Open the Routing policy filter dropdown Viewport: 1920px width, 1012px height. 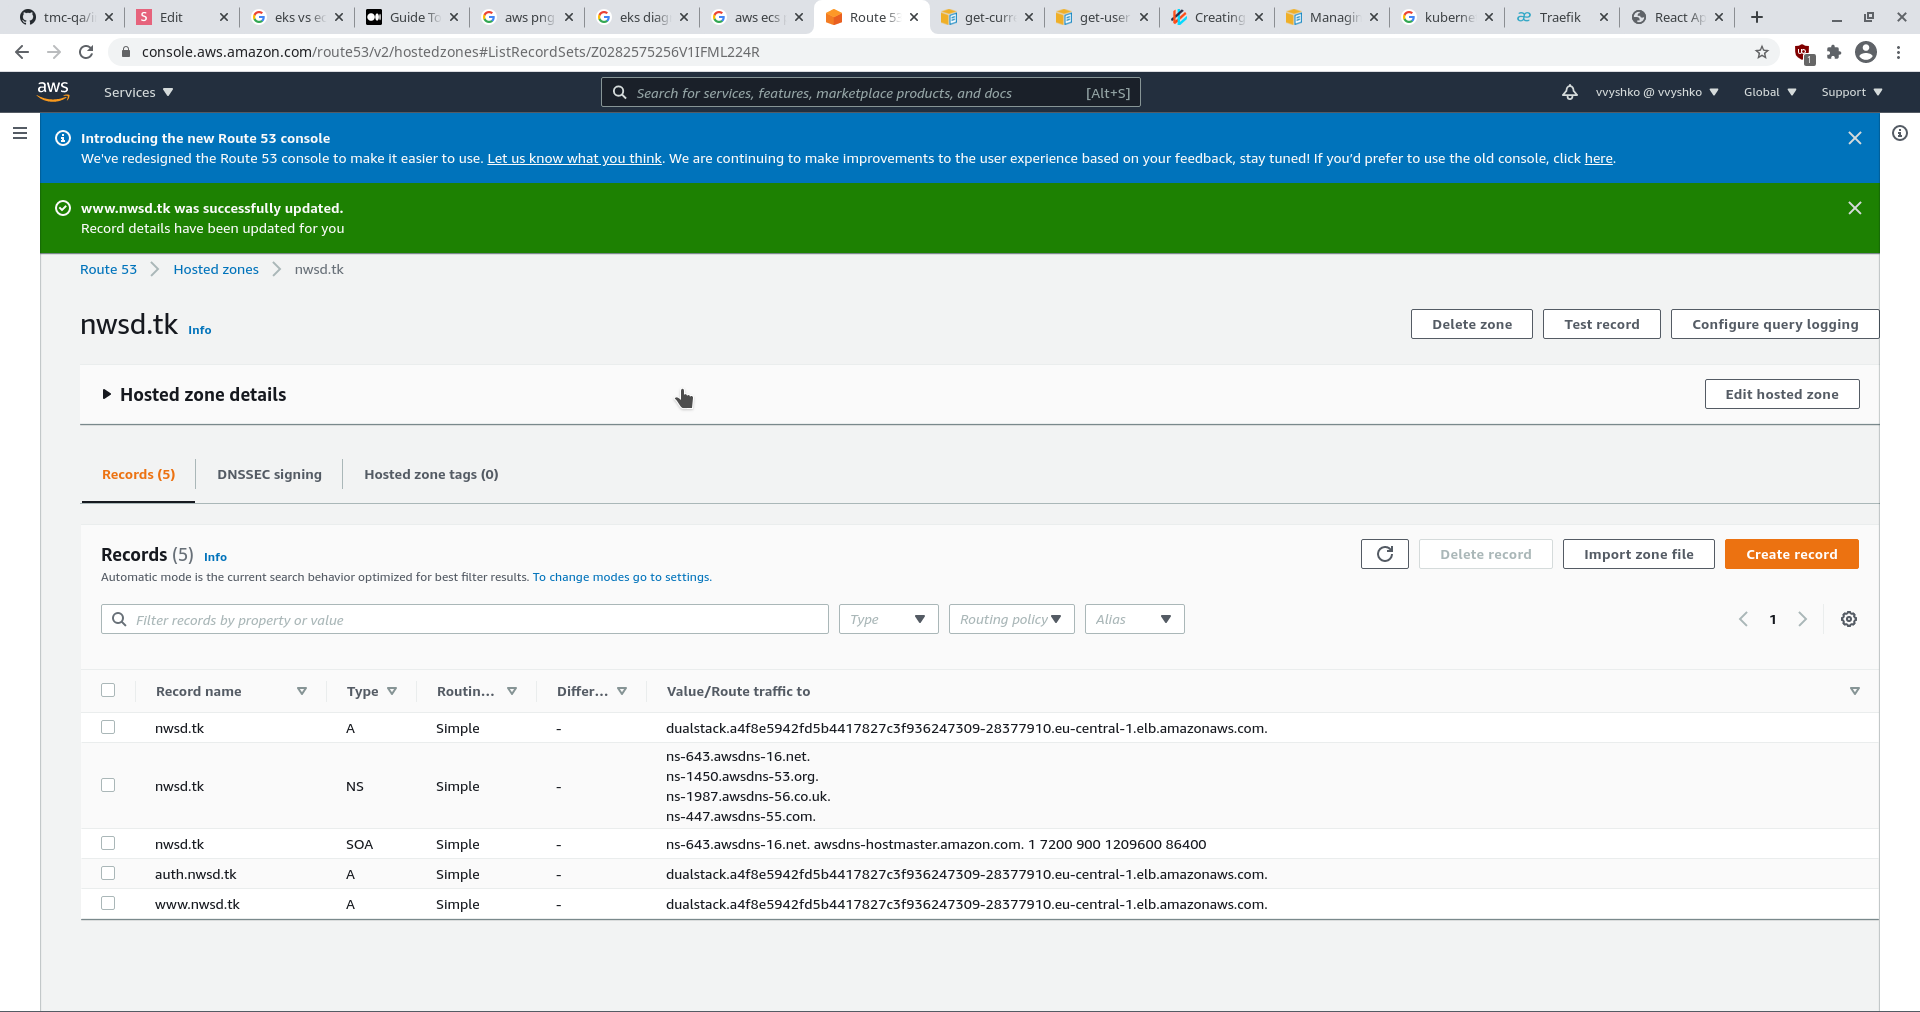[1012, 619]
